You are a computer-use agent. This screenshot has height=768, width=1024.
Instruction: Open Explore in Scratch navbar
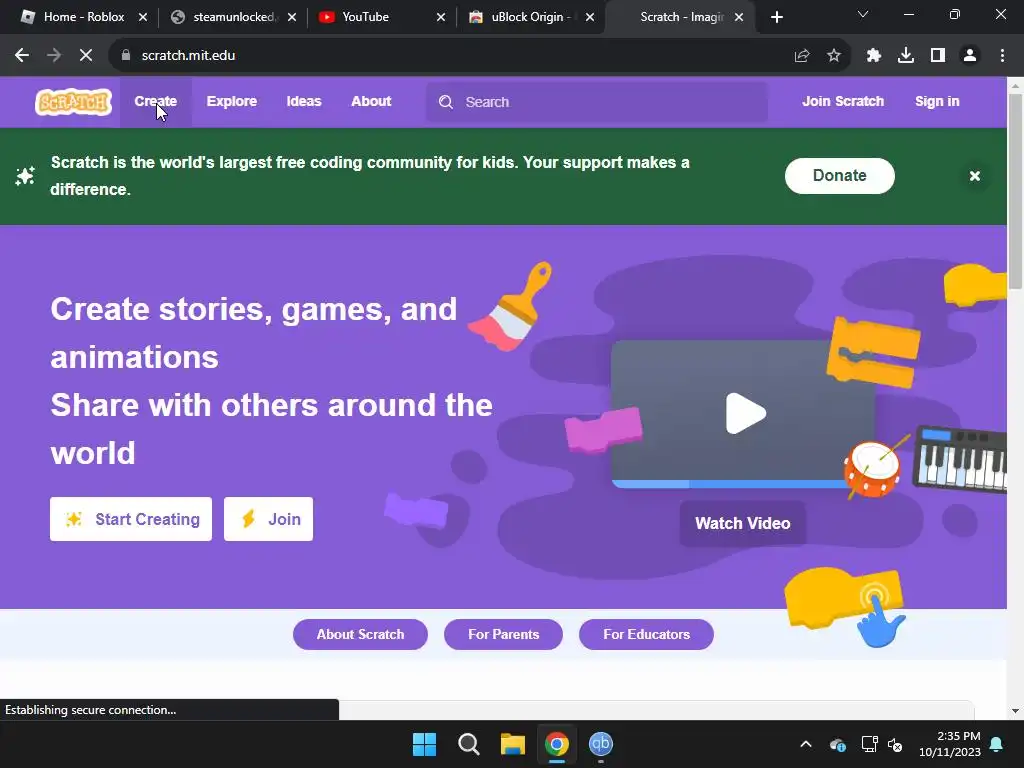pos(232,102)
